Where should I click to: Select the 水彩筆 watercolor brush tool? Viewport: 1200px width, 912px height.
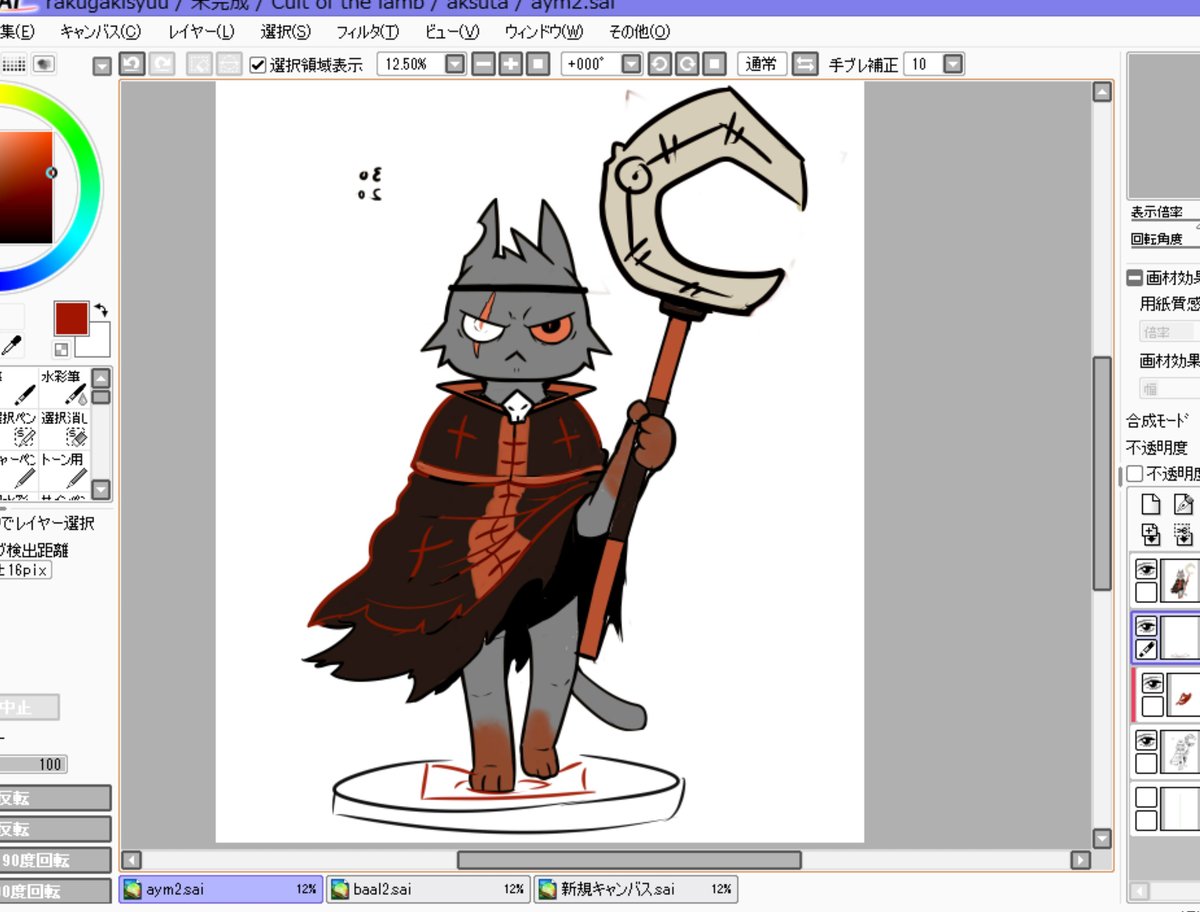point(64,388)
